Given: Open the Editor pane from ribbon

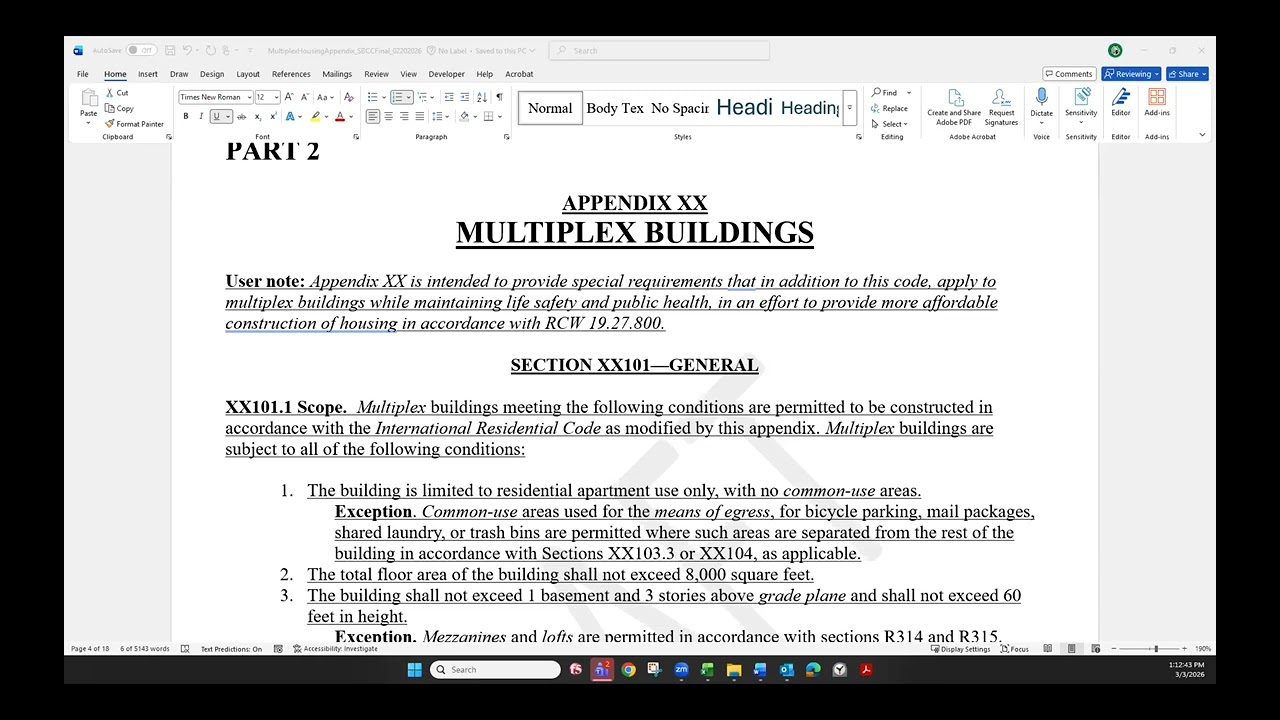Looking at the screenshot, I should coord(1121,102).
